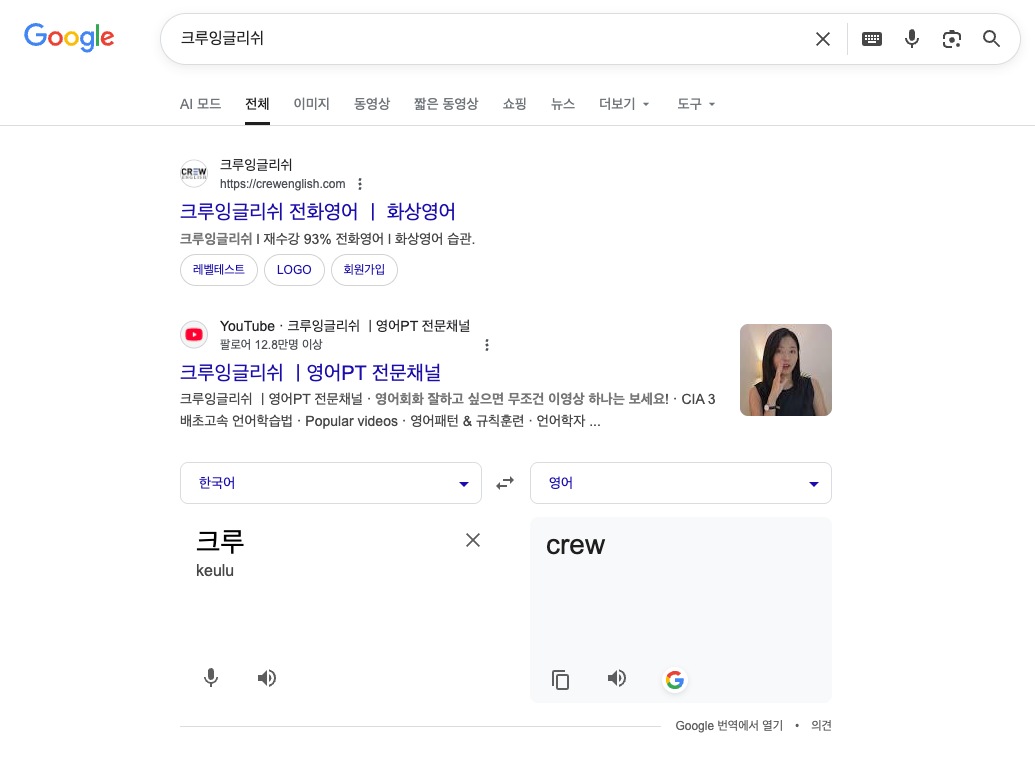Open 크루잉글리쉬 전화영어 화상영어 link

tap(317, 211)
